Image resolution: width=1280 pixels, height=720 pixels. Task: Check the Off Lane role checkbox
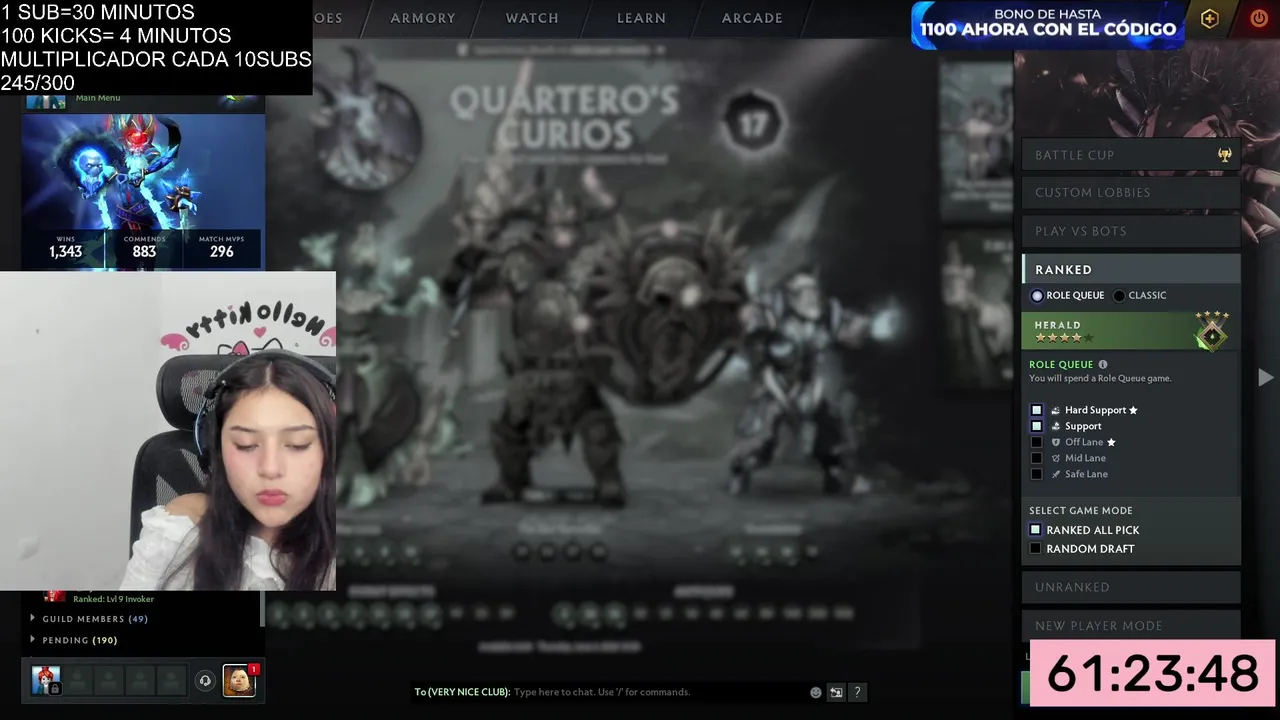tap(1036, 442)
